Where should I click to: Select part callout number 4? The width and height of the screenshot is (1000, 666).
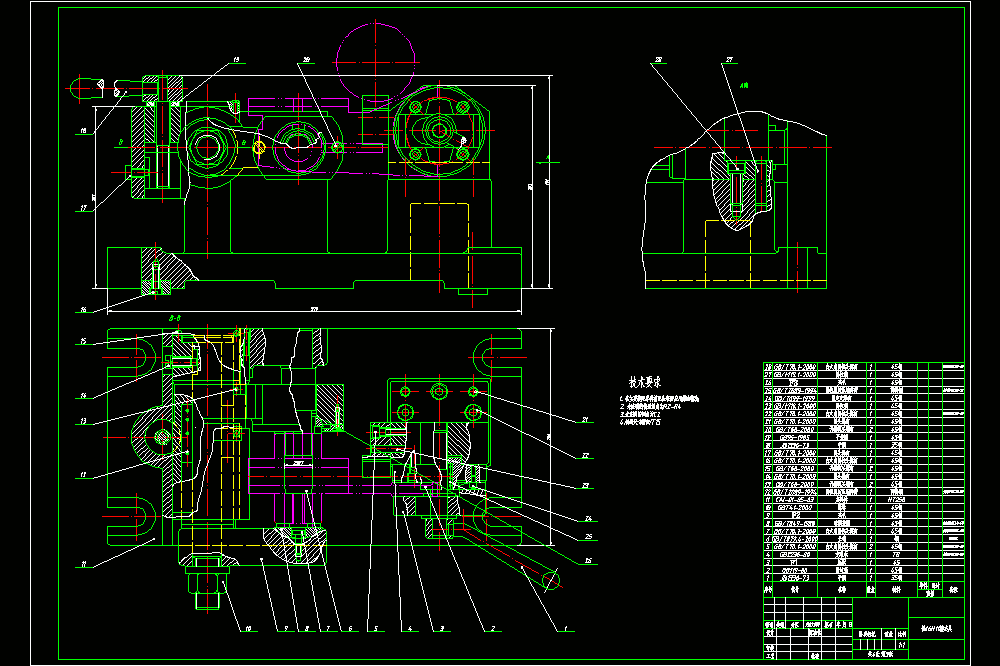pos(409,628)
